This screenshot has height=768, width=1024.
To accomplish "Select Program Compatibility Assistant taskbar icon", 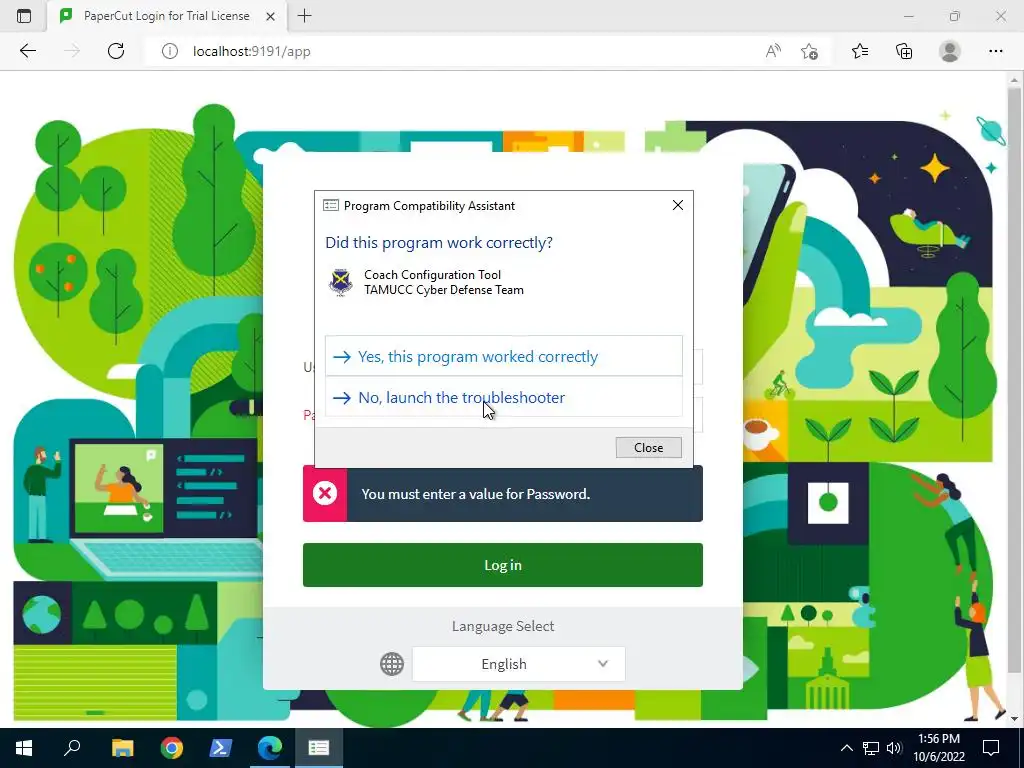I will click(x=319, y=748).
